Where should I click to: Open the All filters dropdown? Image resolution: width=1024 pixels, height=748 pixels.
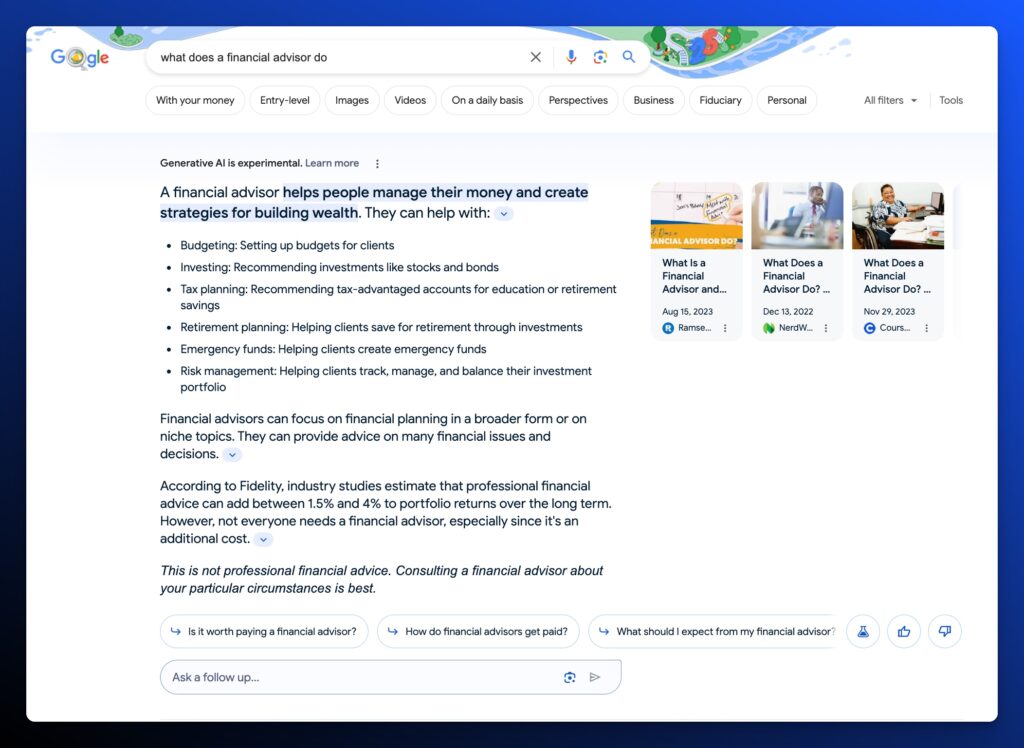click(890, 100)
